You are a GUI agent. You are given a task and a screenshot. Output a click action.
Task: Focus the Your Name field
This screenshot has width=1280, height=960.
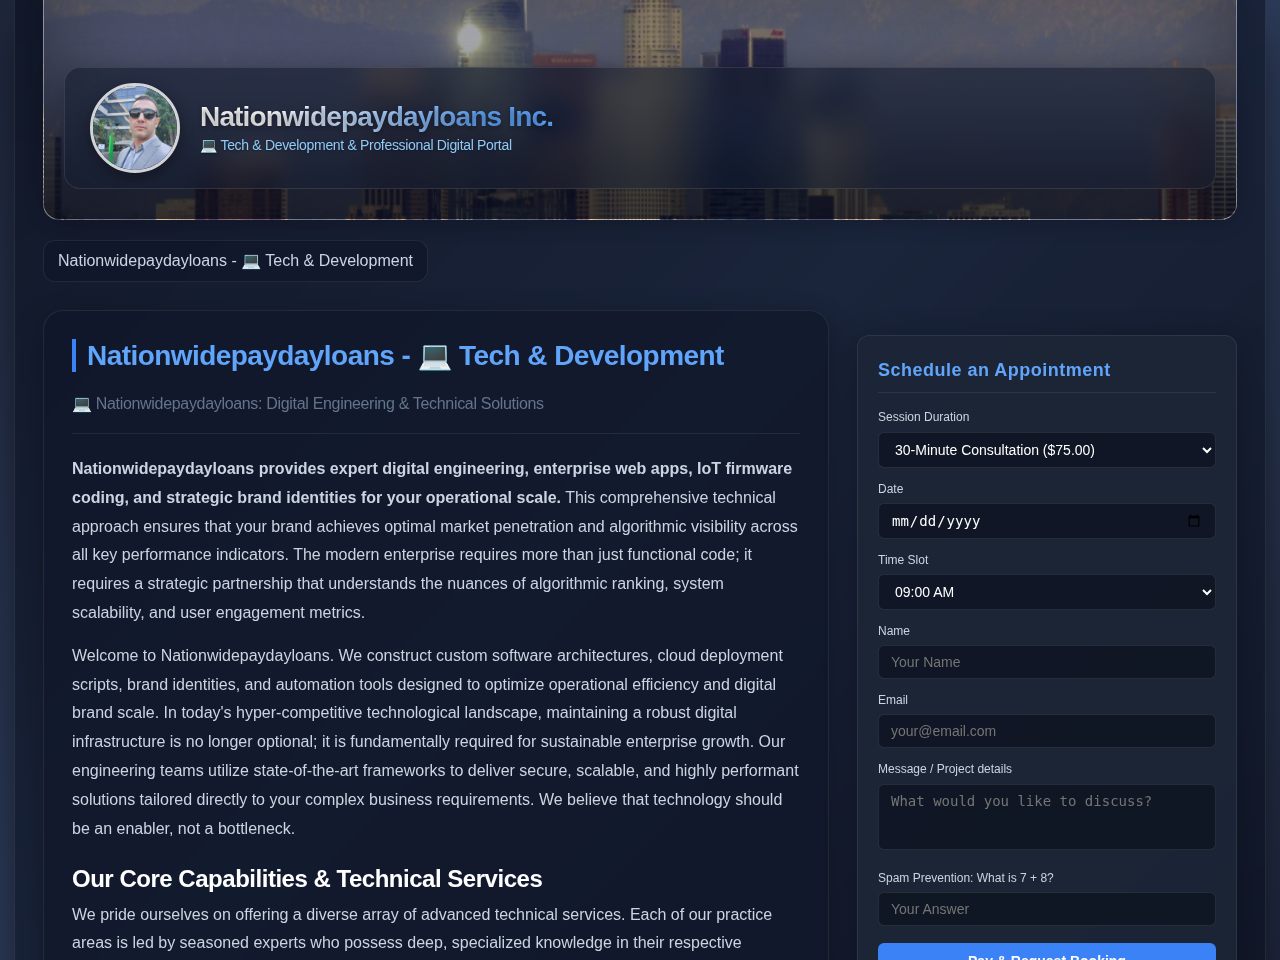(x=1047, y=662)
